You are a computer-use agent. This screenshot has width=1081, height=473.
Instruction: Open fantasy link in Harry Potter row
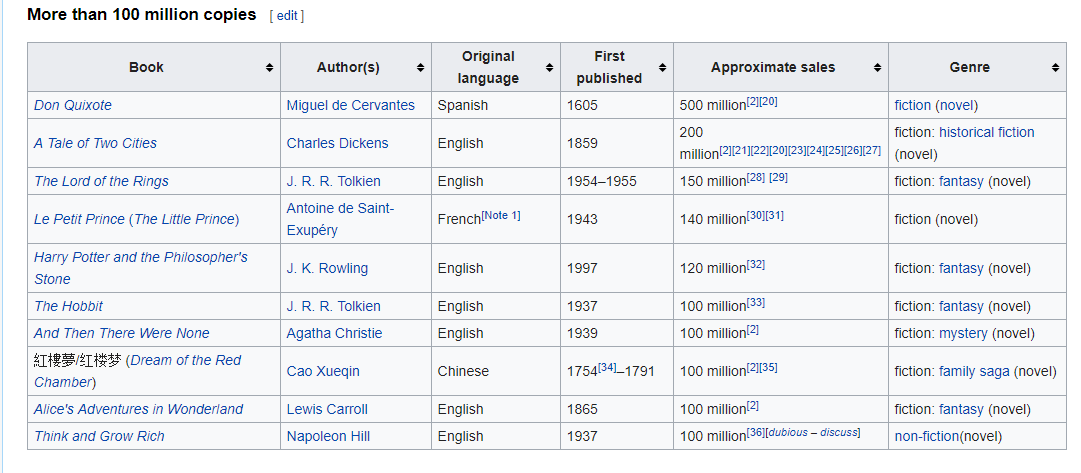tap(961, 268)
